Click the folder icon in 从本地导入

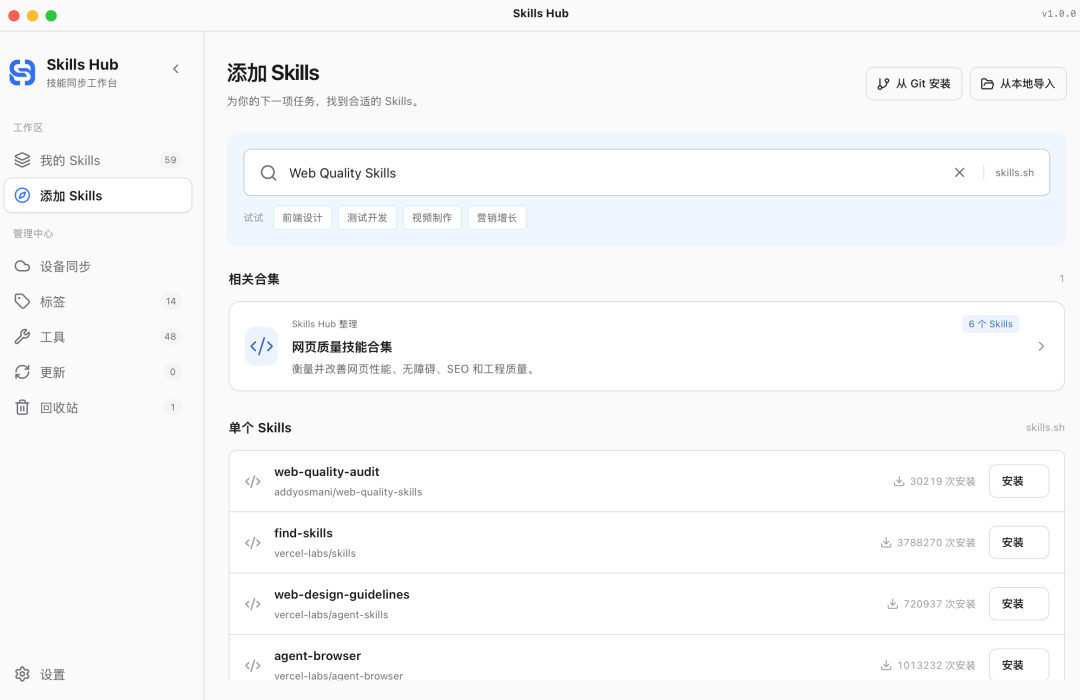(987, 83)
